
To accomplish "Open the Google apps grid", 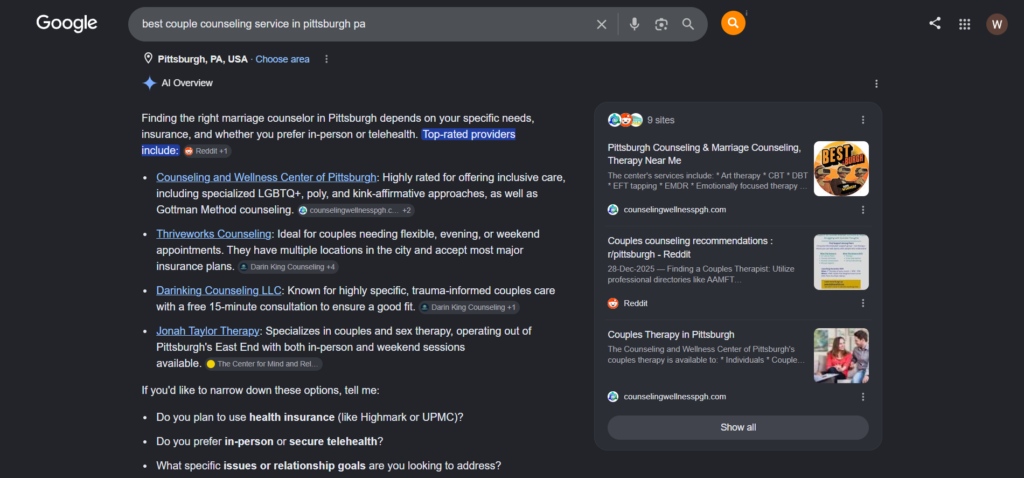I will click(965, 24).
